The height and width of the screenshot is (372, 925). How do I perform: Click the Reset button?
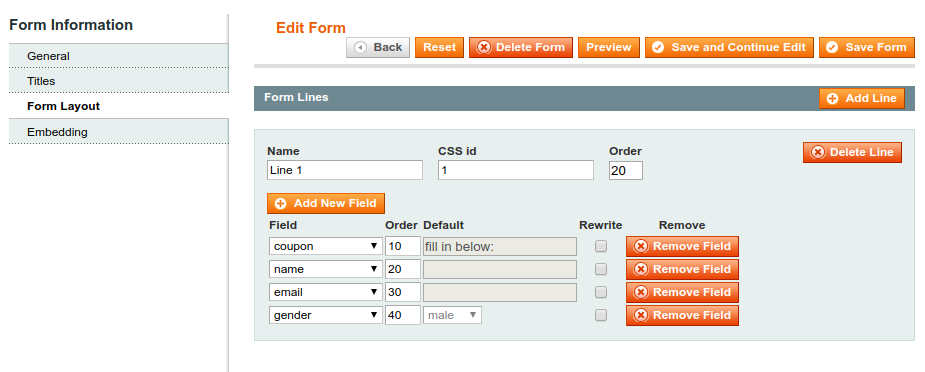click(x=439, y=48)
